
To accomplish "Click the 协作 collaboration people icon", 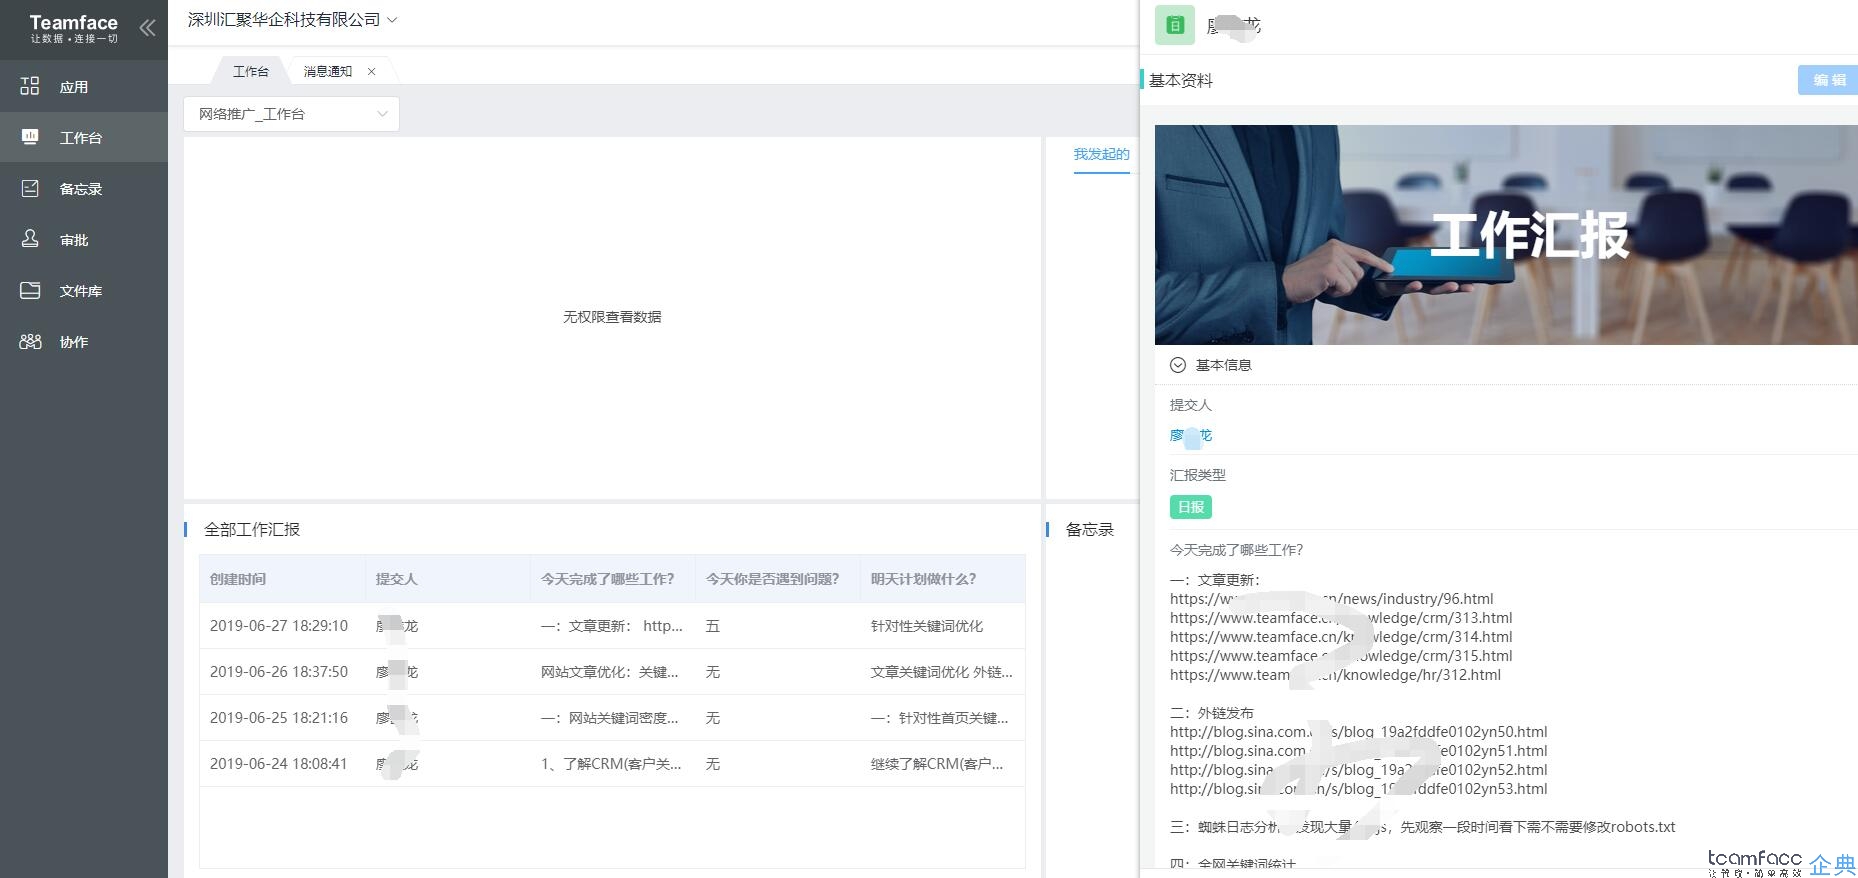I will point(30,341).
